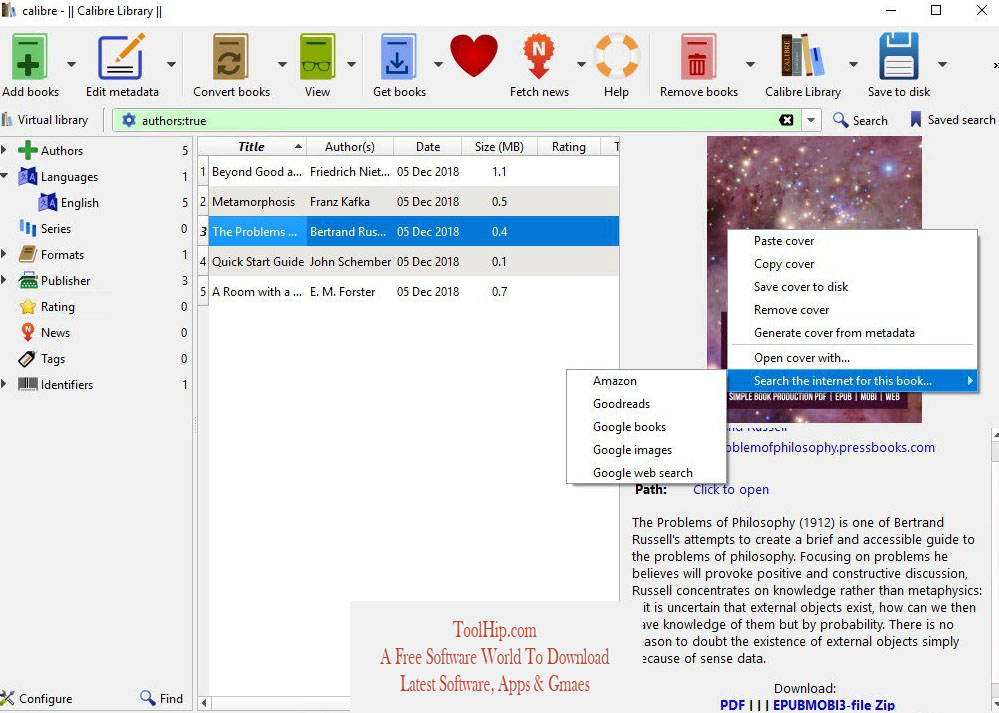Select the Formats category
999x713 pixels.
pyautogui.click(x=62, y=255)
